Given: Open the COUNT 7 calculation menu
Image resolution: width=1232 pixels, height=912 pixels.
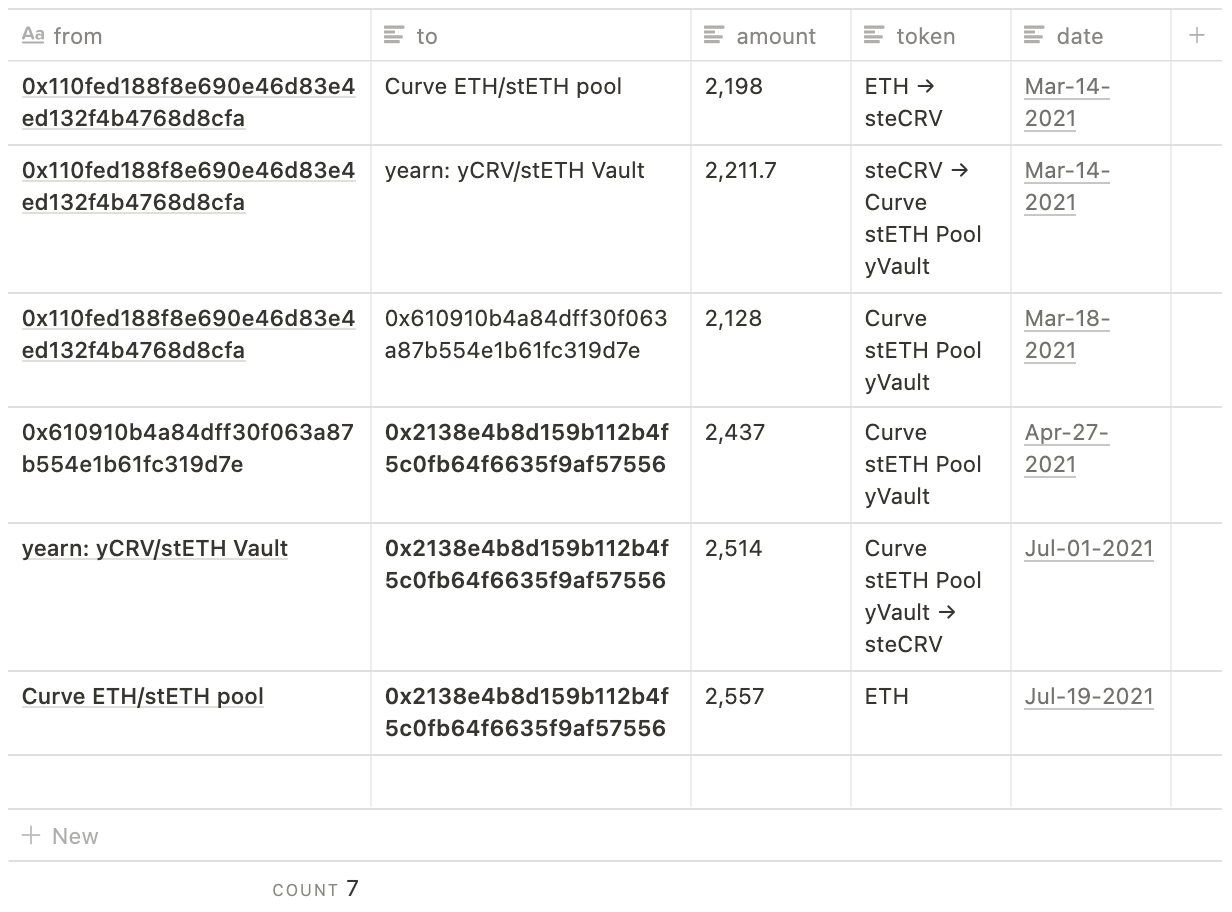Looking at the screenshot, I should tap(315, 889).
